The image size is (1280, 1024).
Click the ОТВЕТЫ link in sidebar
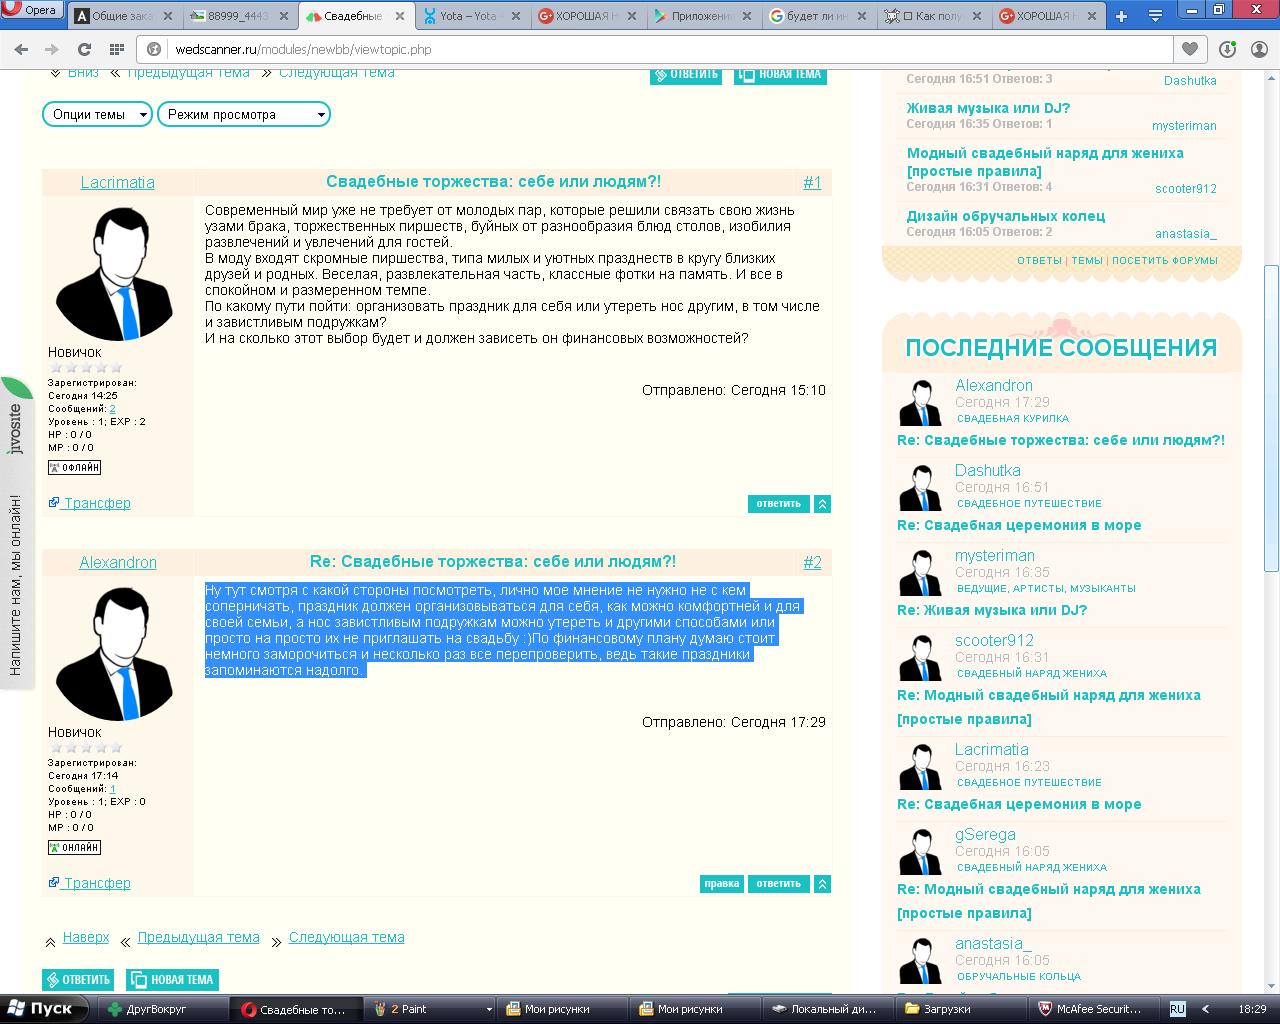pos(1039,260)
